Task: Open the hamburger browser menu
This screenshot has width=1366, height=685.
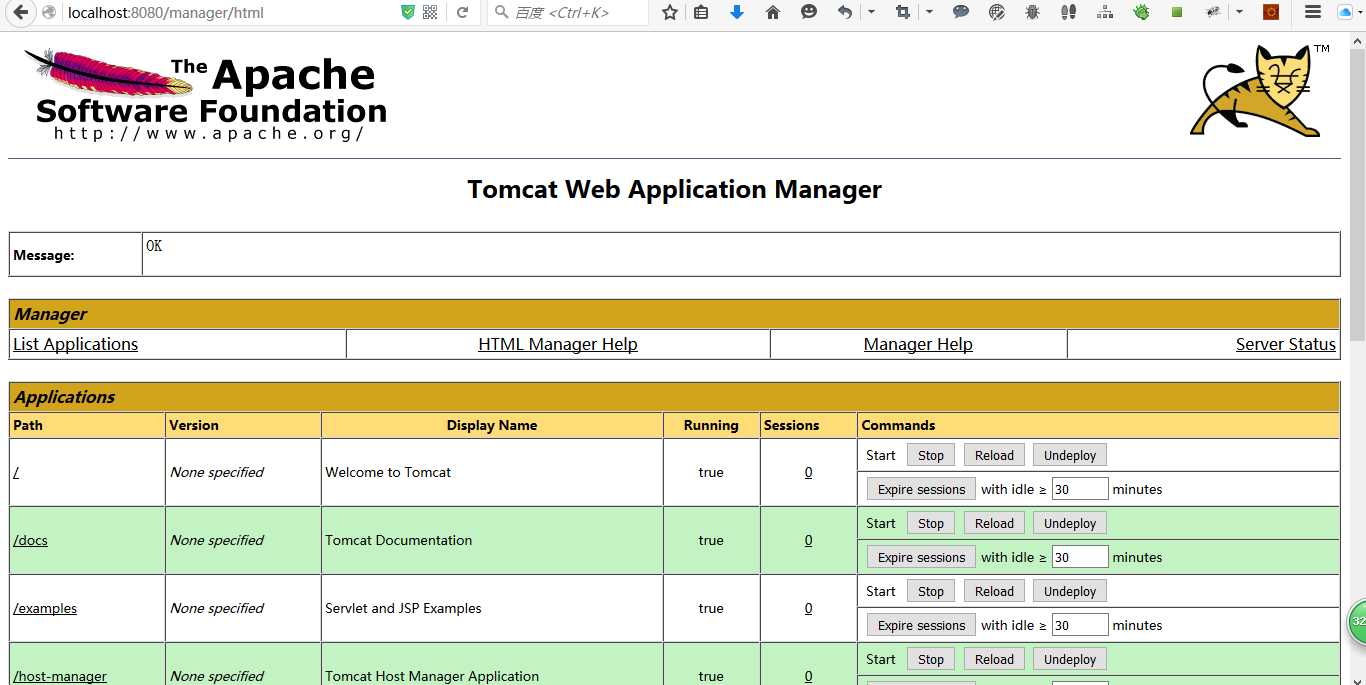Action: tap(1313, 12)
